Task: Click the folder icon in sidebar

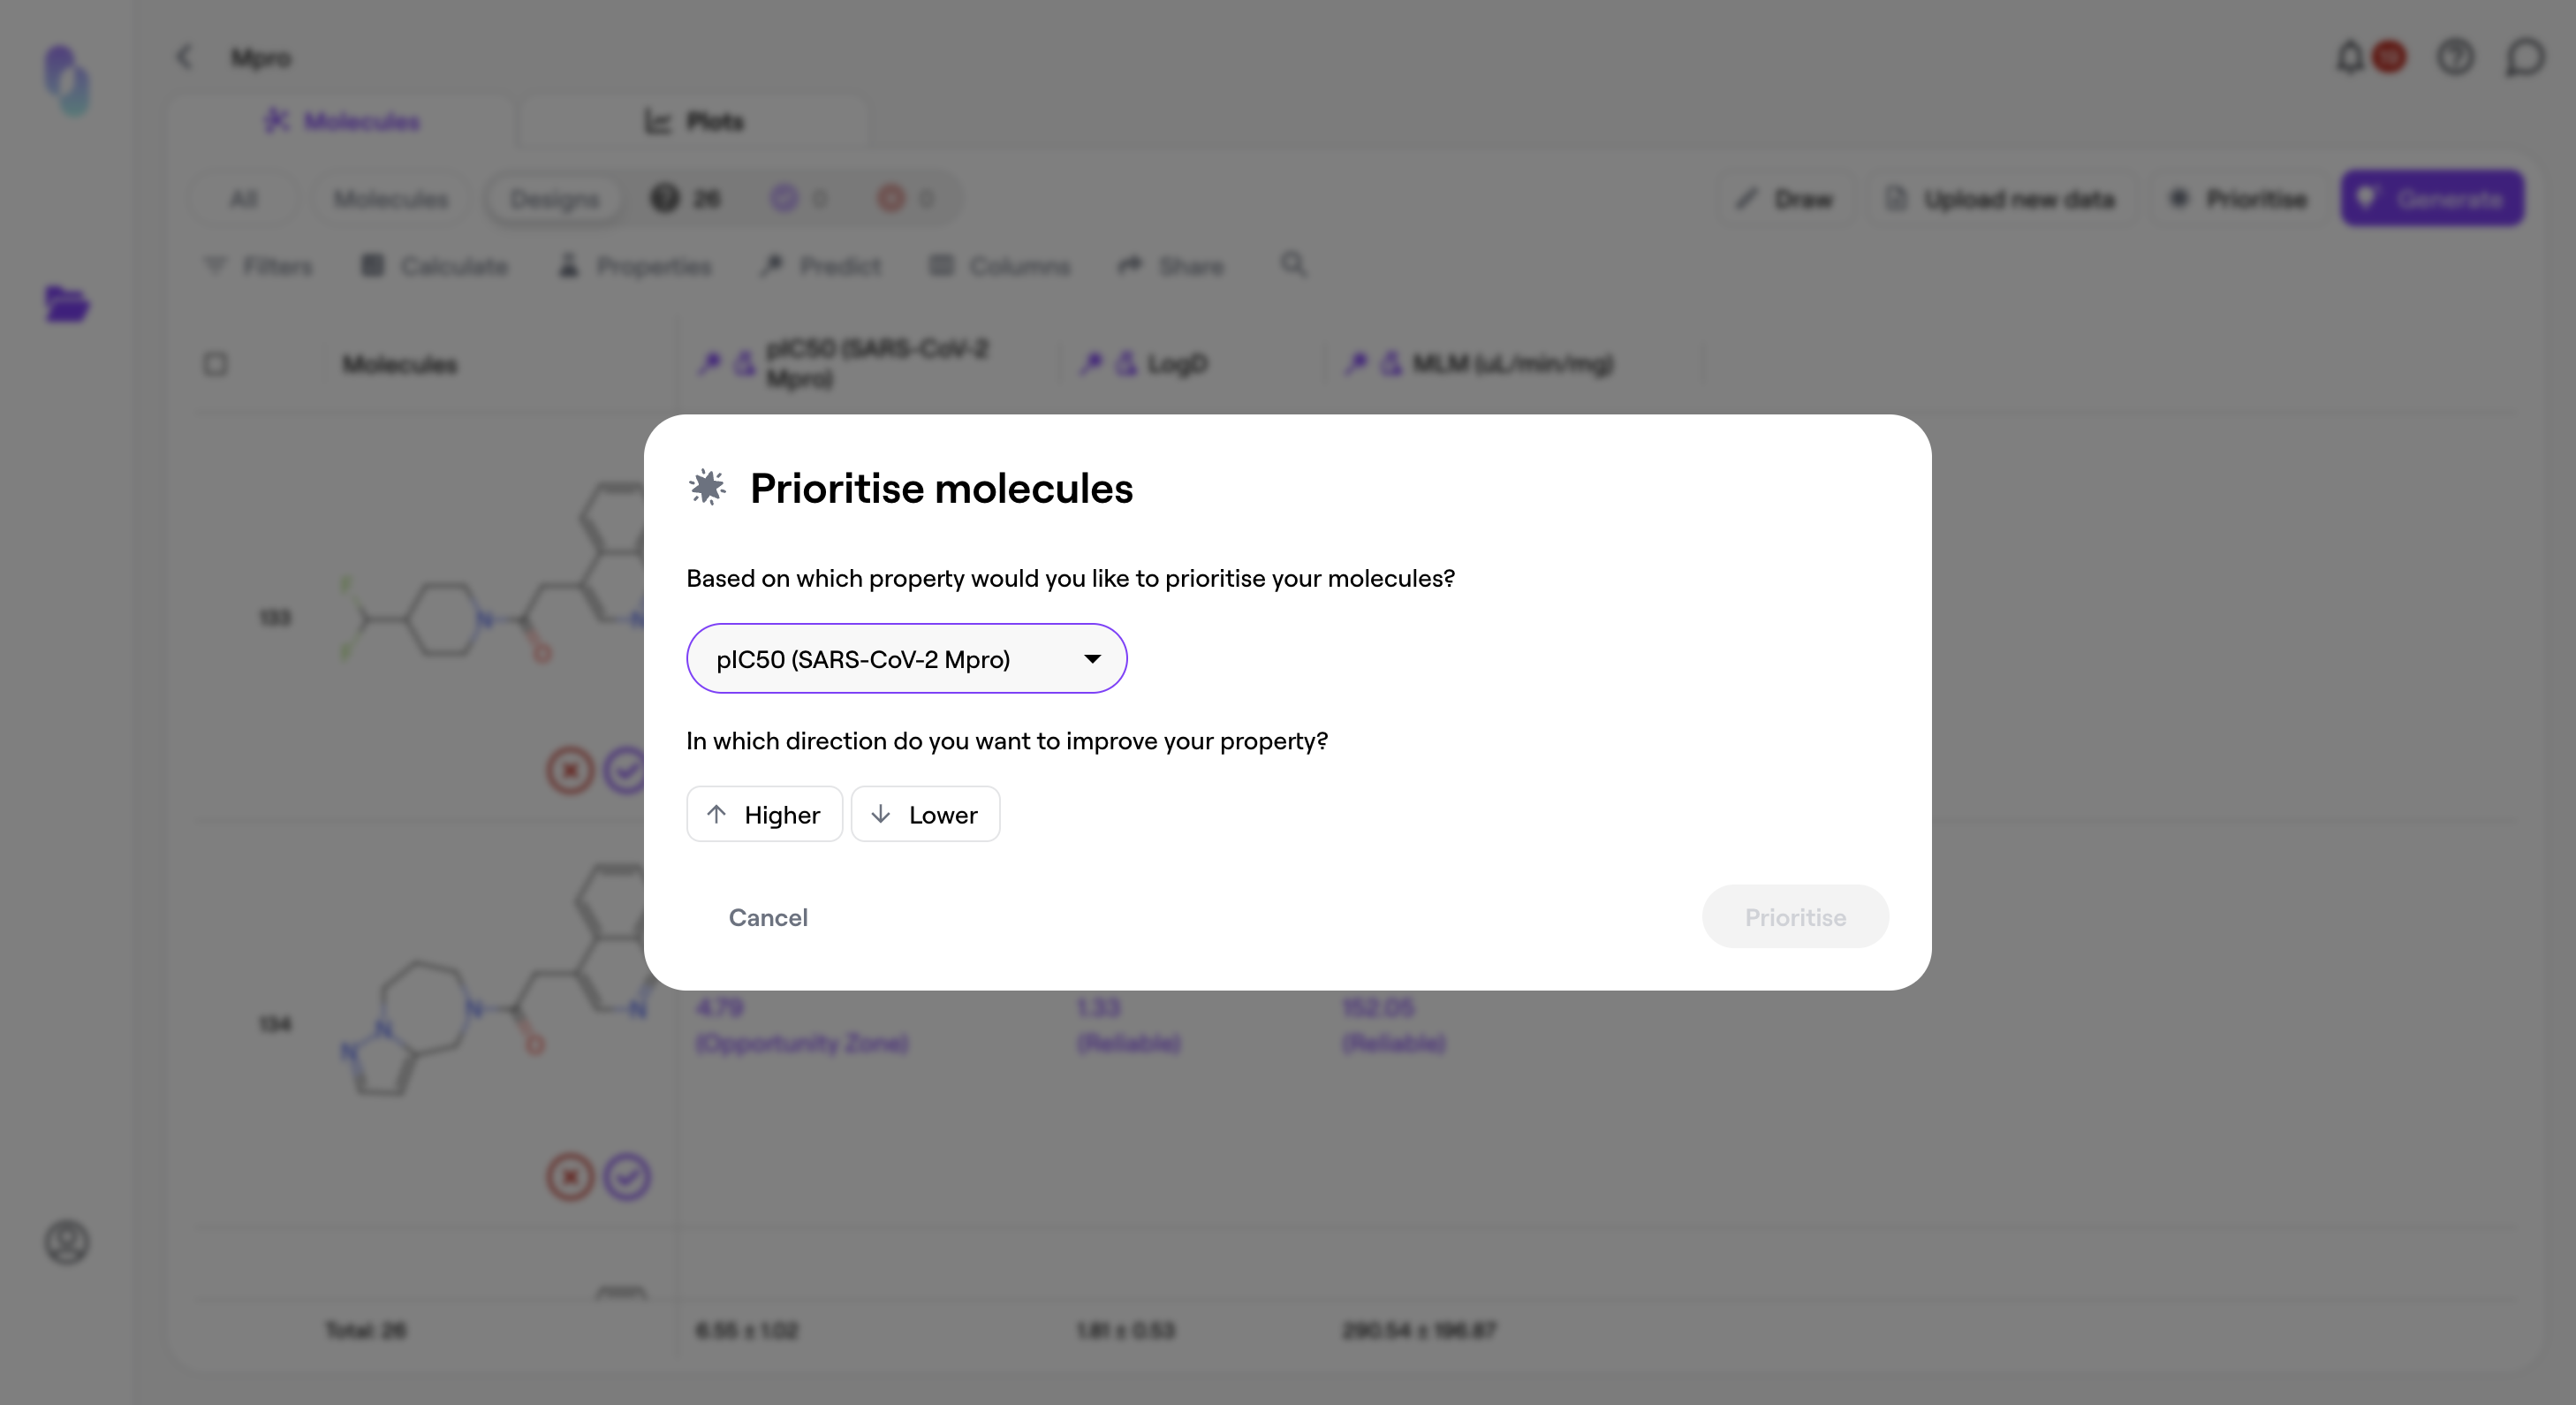Action: 67,303
